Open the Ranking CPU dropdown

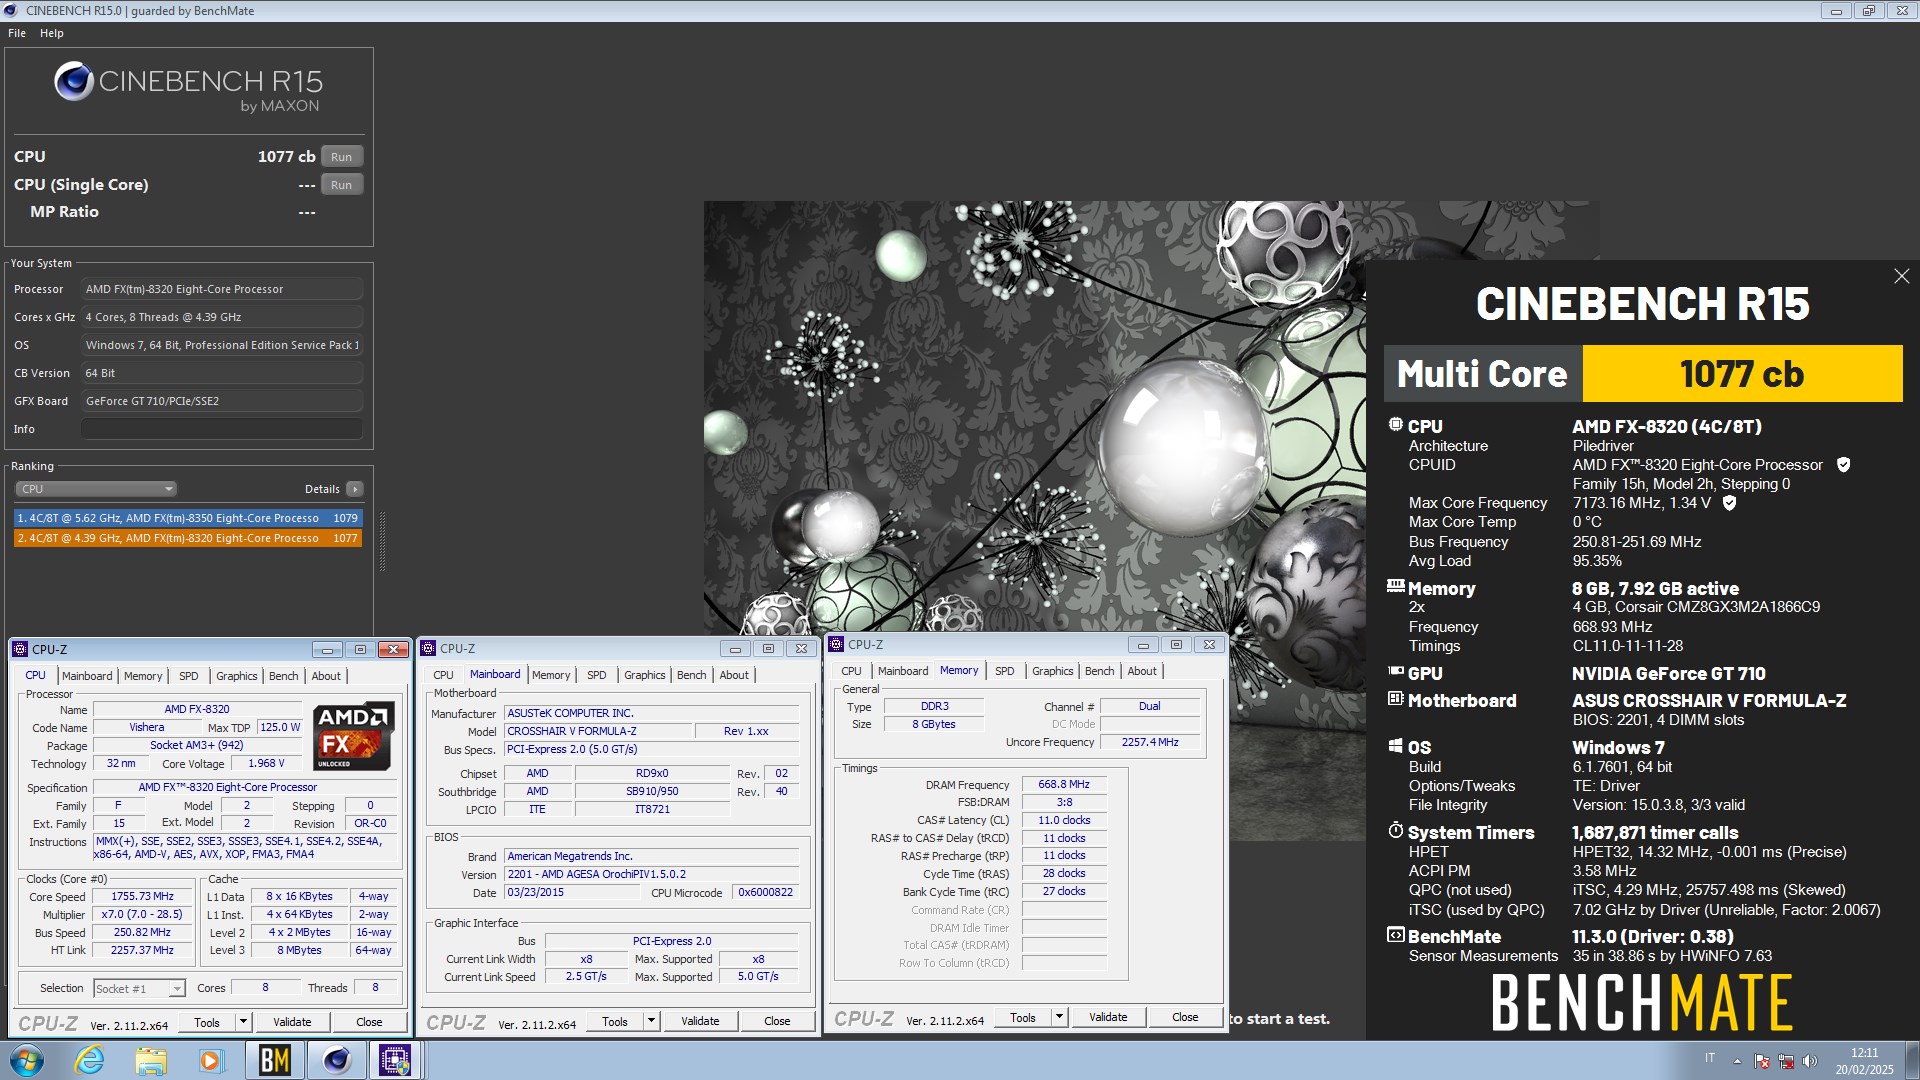coord(96,489)
